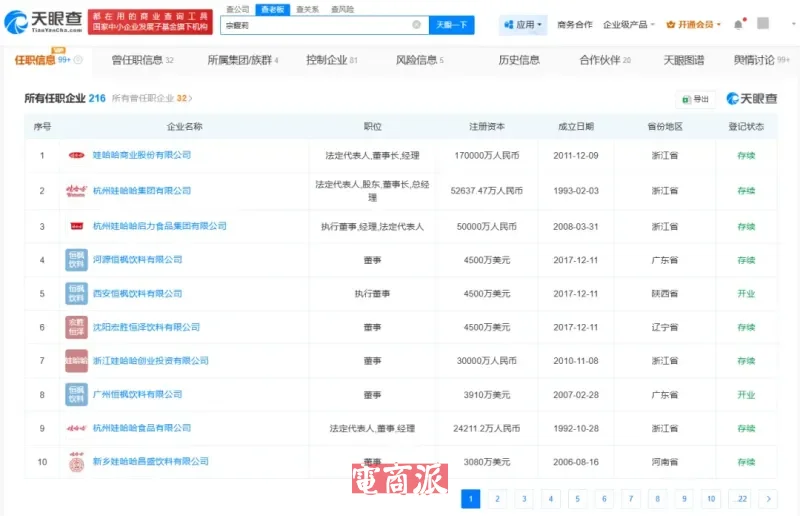Go to page 3
The height and width of the screenshot is (516, 800).
[524, 499]
